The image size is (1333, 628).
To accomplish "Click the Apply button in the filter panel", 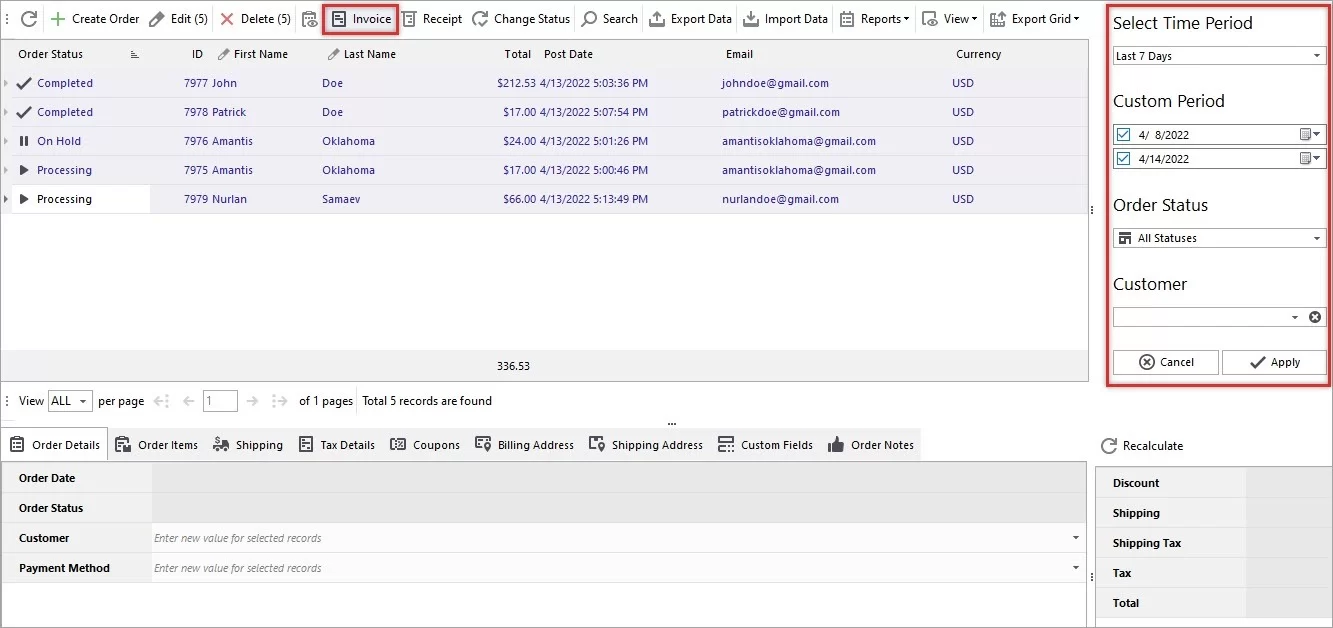I will 1274,362.
